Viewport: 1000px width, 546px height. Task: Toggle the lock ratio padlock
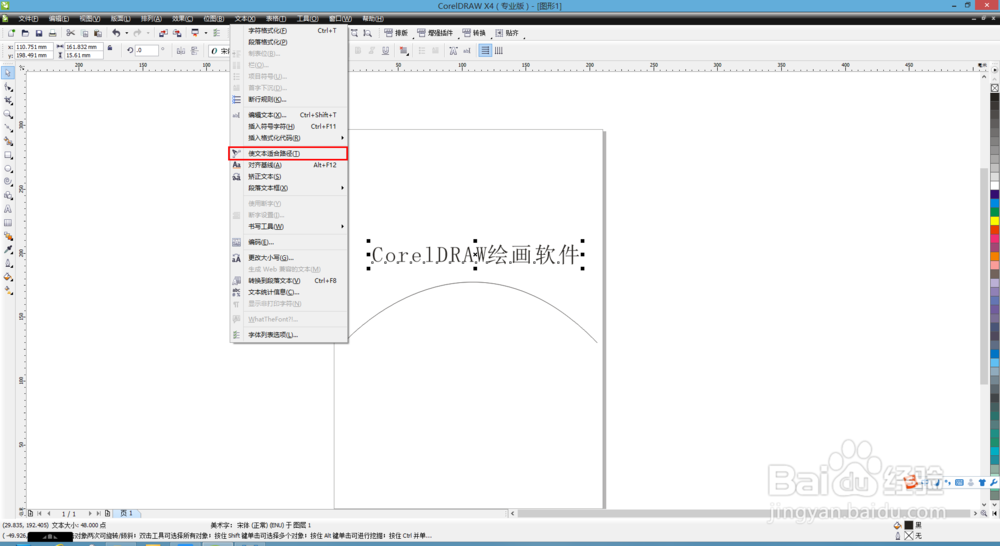tap(110, 48)
